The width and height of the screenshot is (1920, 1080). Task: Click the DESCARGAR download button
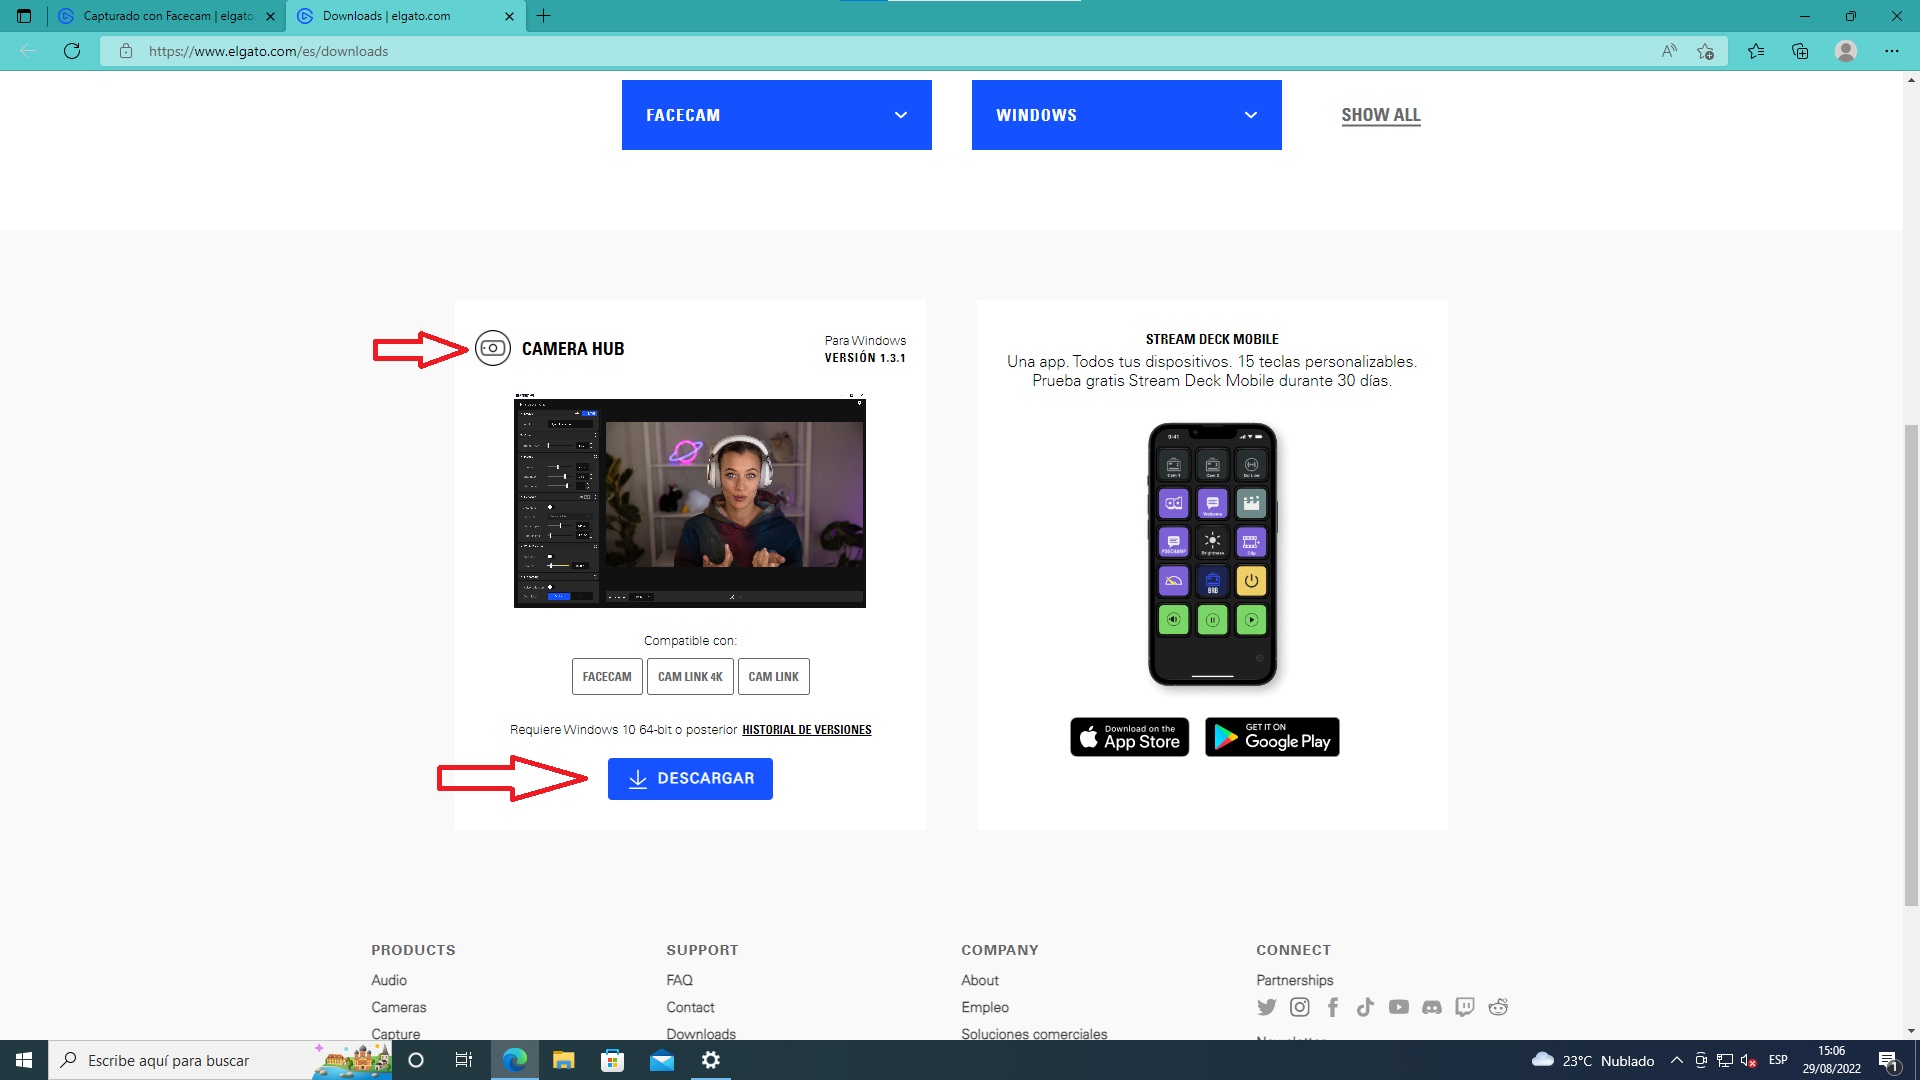(690, 778)
